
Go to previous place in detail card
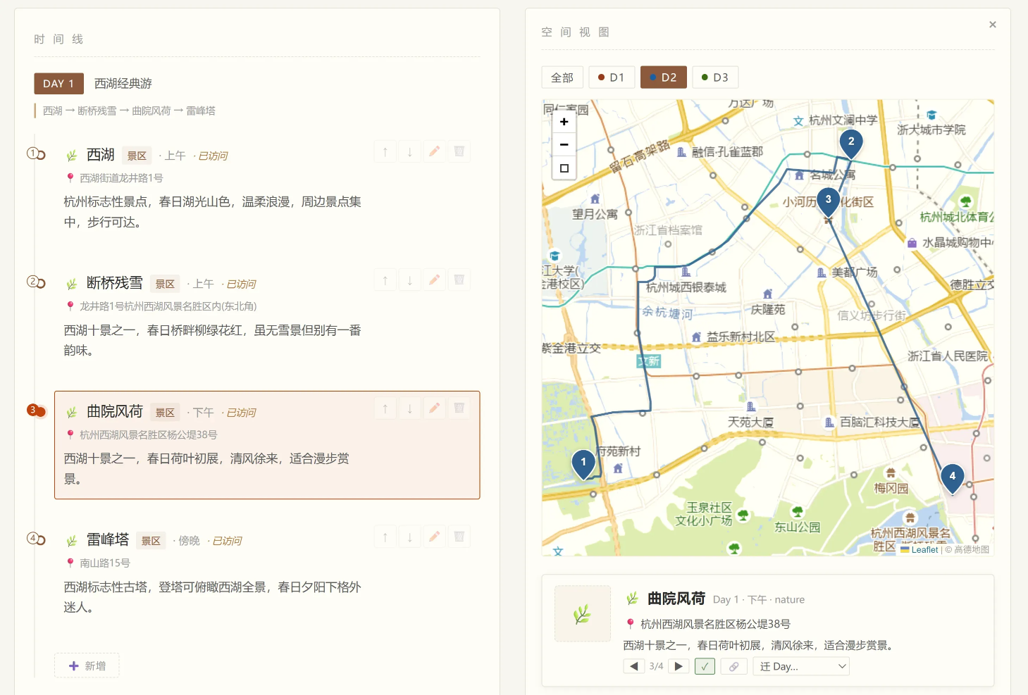pyautogui.click(x=633, y=666)
